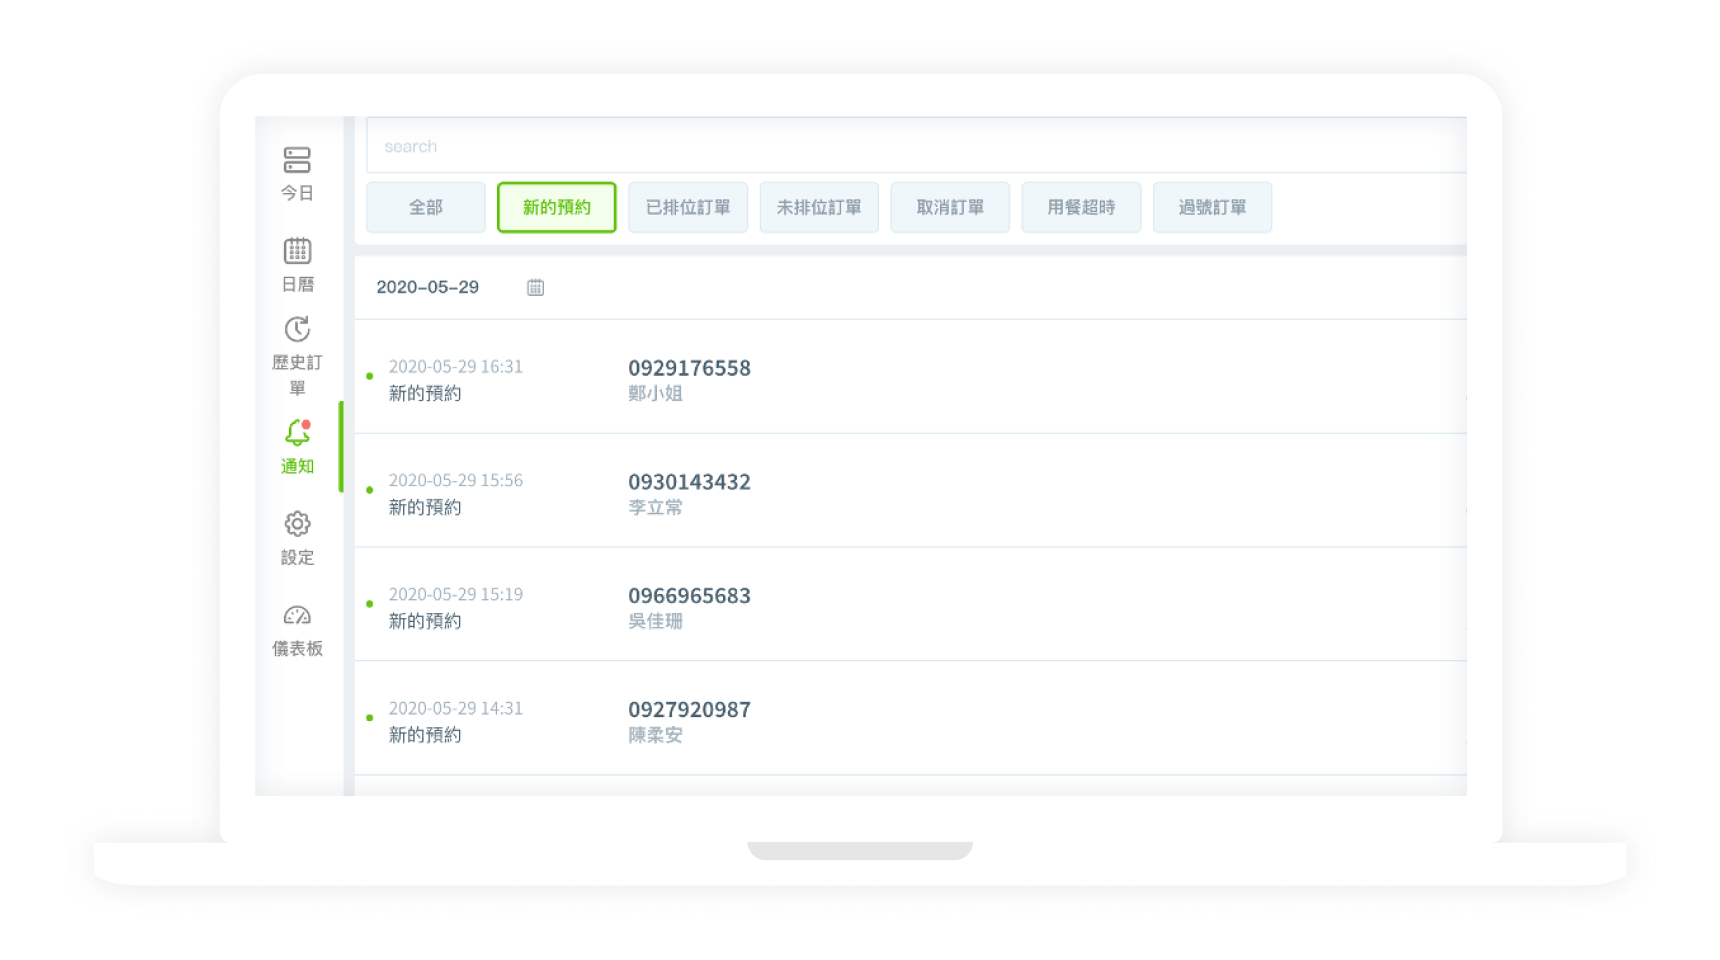This screenshot has width=1720, height=960.
Task: Open reservation from 吳佳珊 0966965683
Action: coord(689,606)
